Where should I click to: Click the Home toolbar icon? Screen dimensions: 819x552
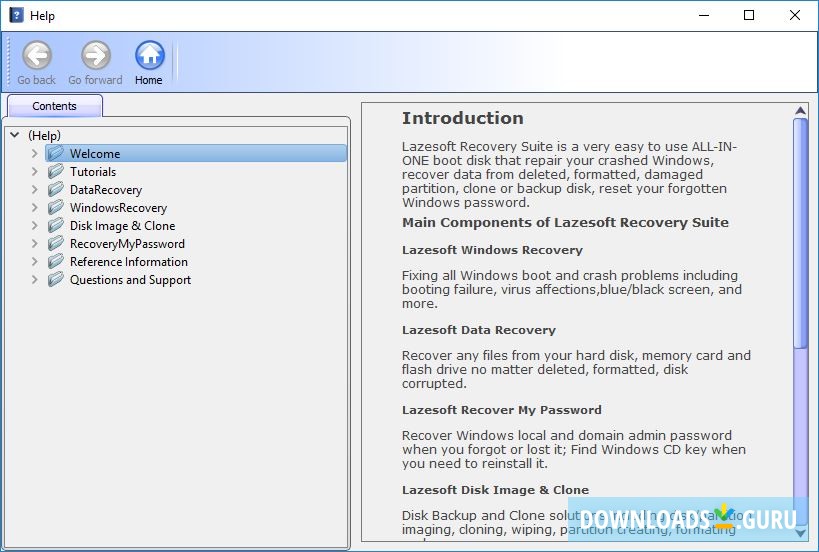150,55
